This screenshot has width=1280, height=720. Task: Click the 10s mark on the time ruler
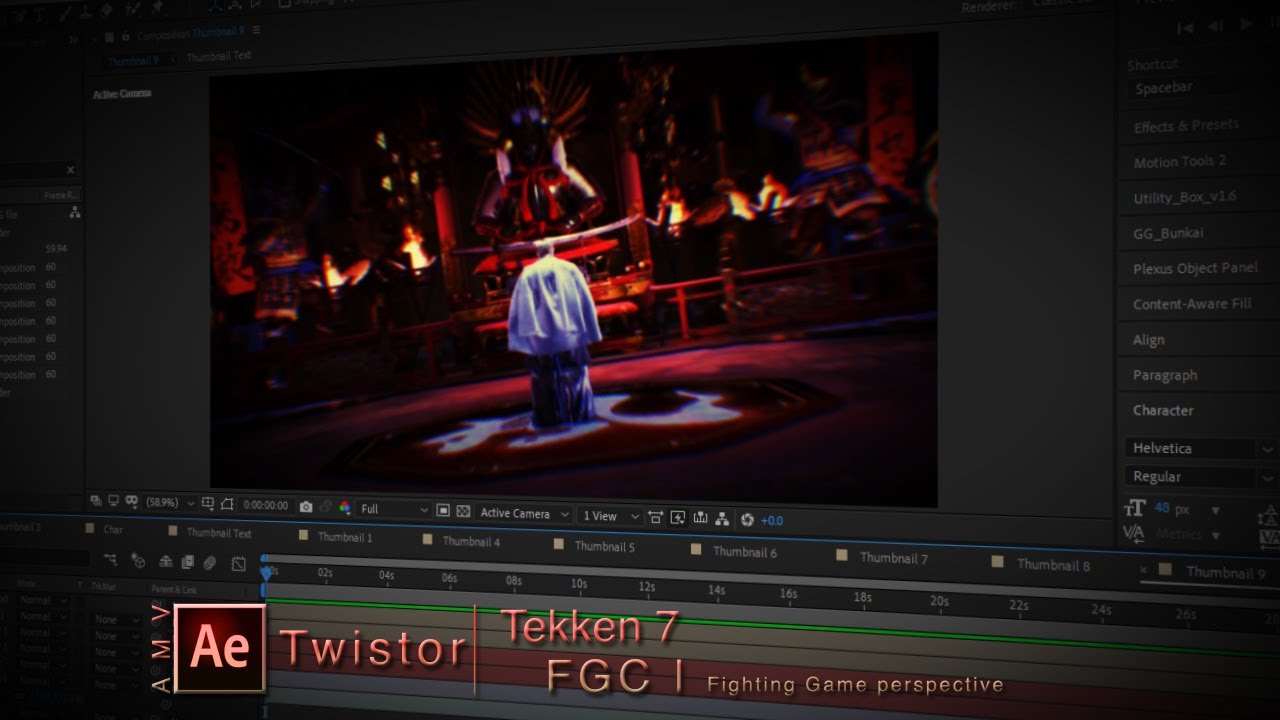(x=578, y=583)
